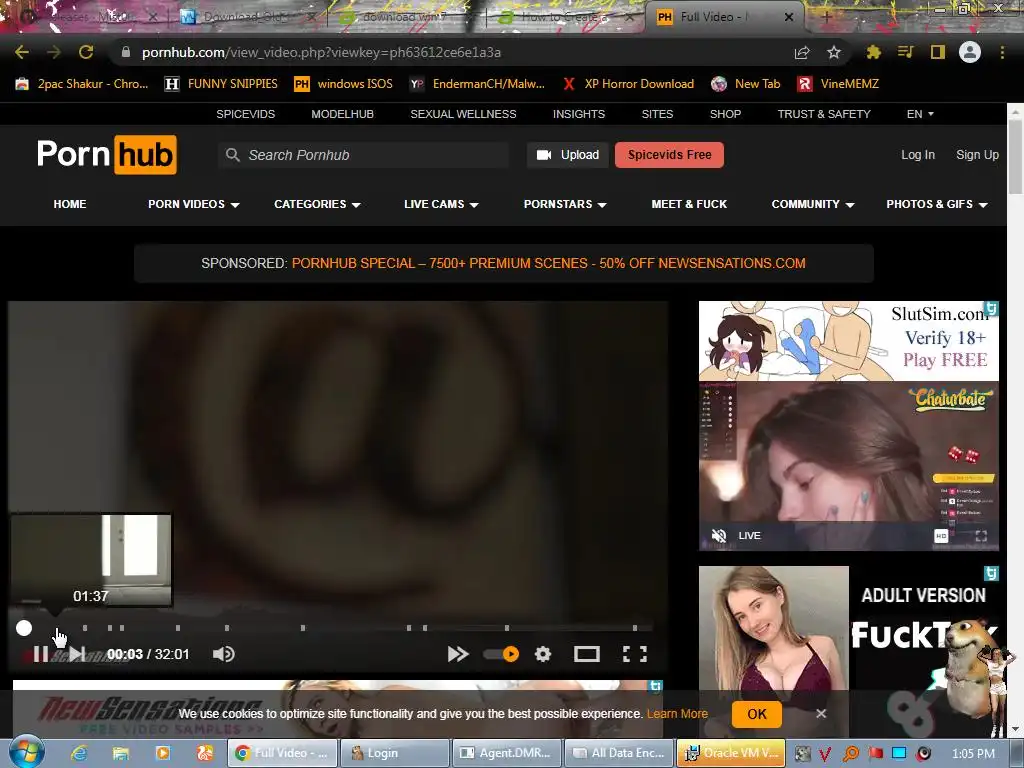Skip to next video in the player
The height and width of the screenshot is (768, 1024).
pos(77,654)
